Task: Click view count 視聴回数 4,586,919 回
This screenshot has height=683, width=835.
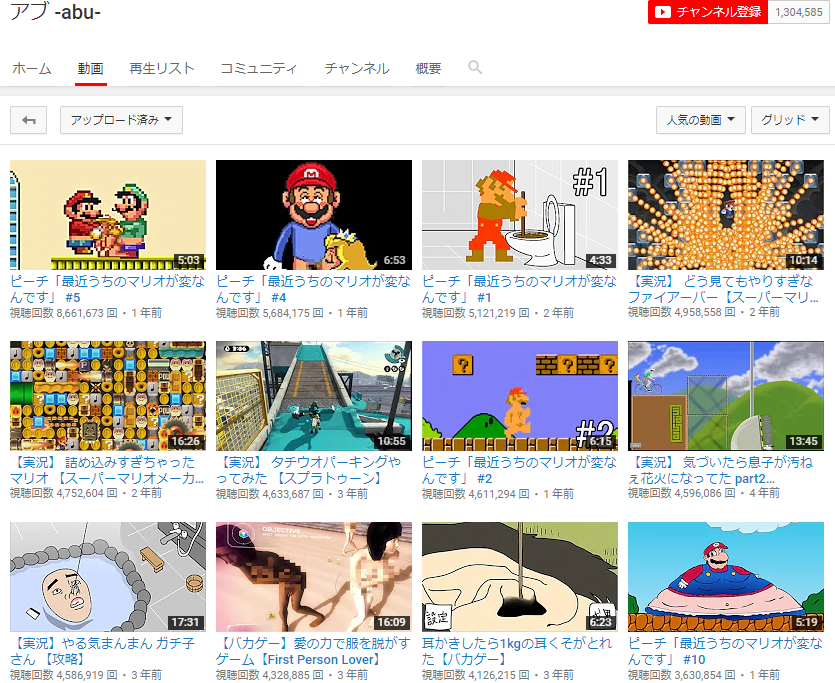Action: 64,675
